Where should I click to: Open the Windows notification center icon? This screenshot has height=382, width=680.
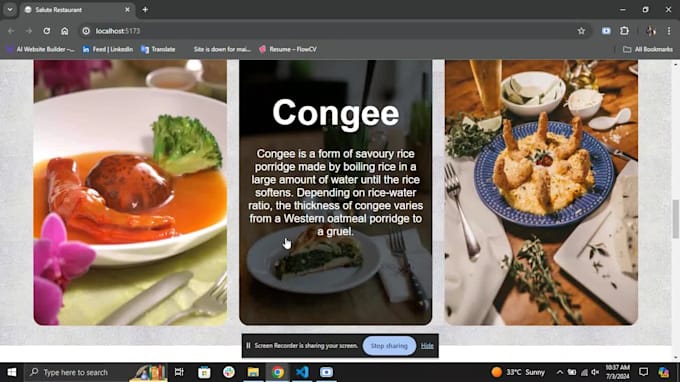pyautogui.click(x=644, y=372)
